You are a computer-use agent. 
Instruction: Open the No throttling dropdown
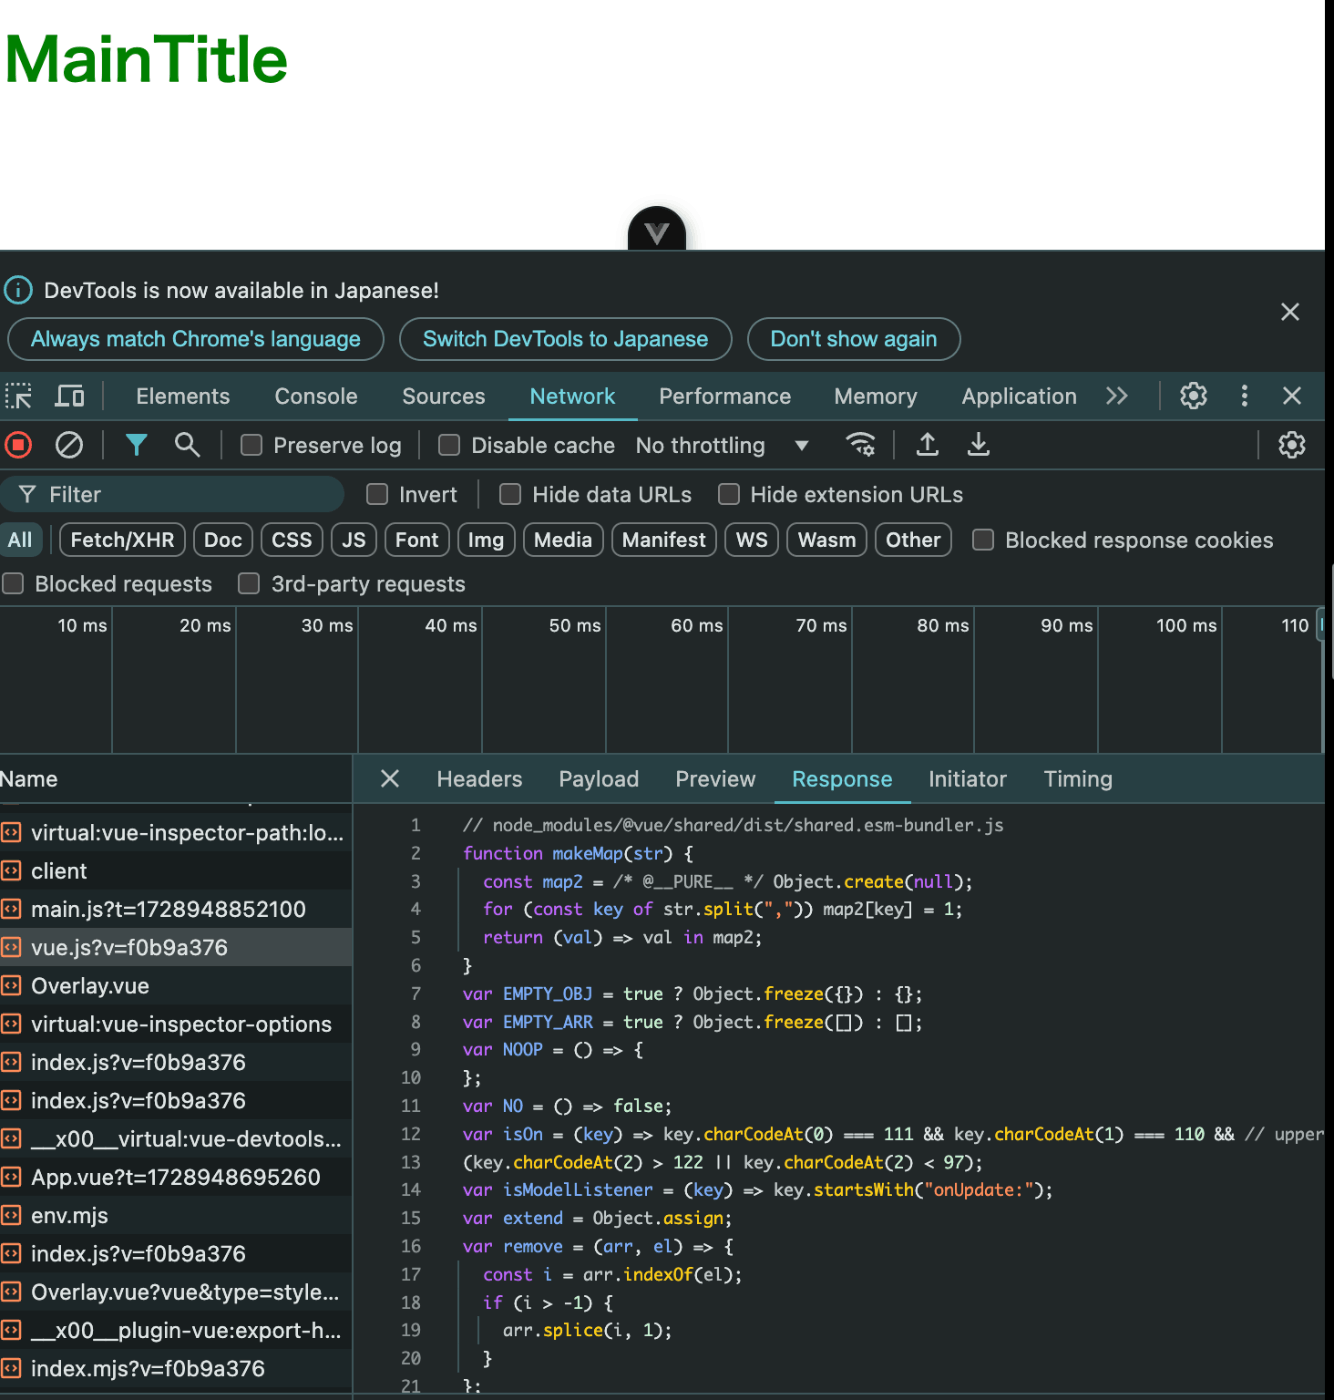click(722, 445)
